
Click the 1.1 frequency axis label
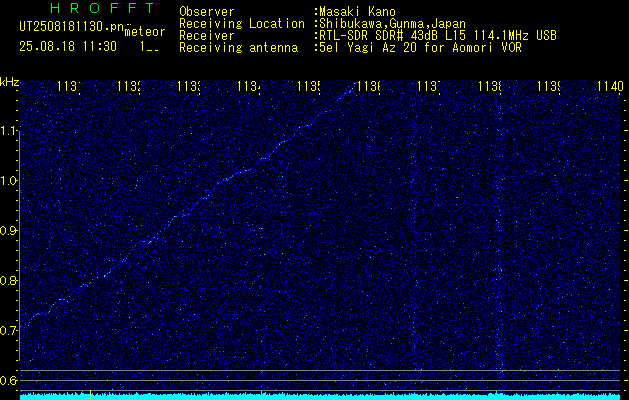tap(9, 131)
